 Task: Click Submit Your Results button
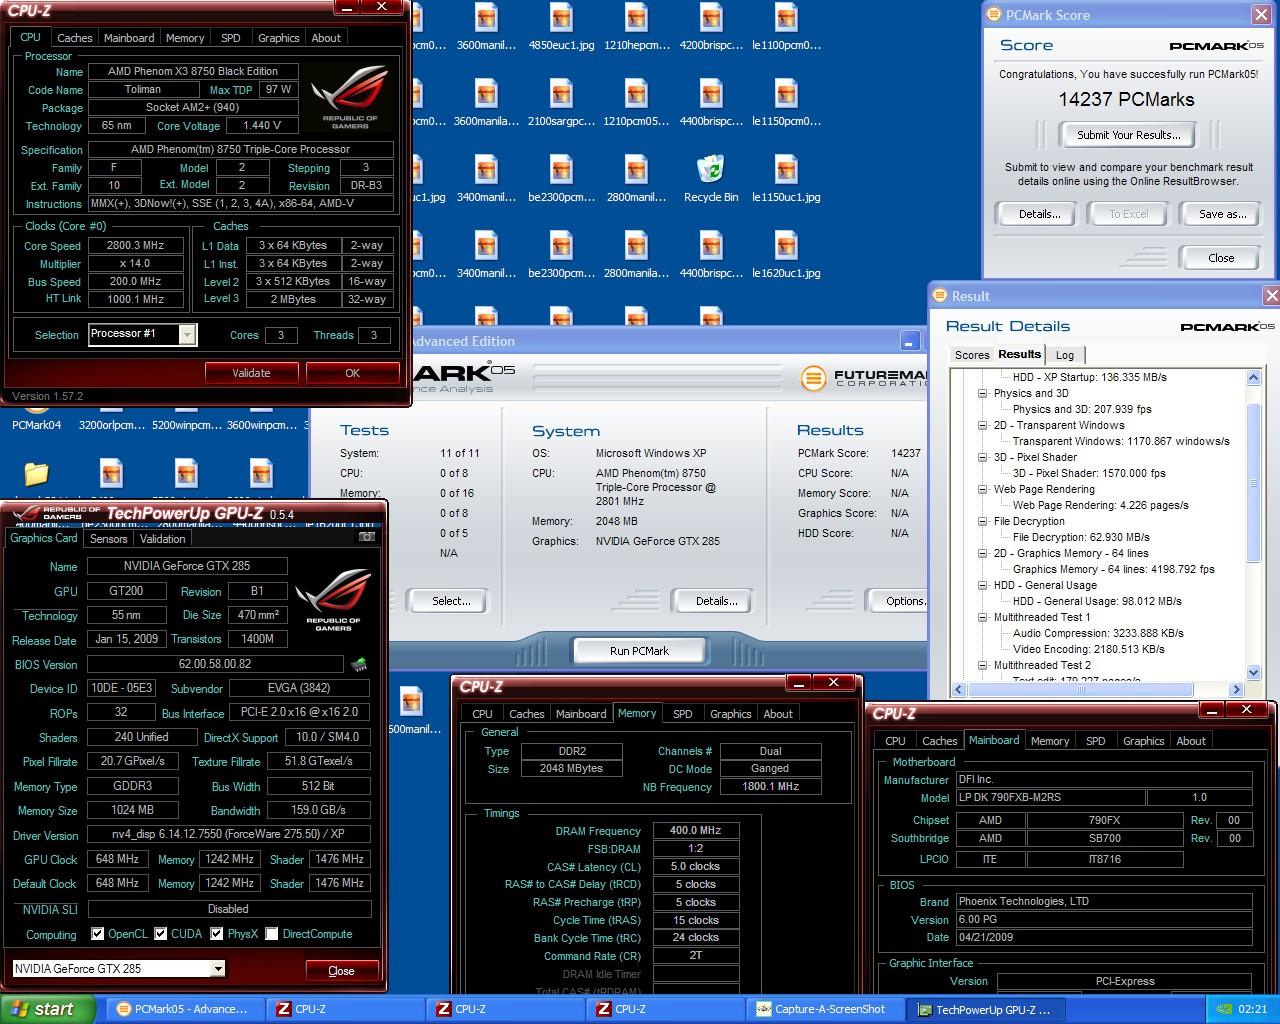[1128, 135]
